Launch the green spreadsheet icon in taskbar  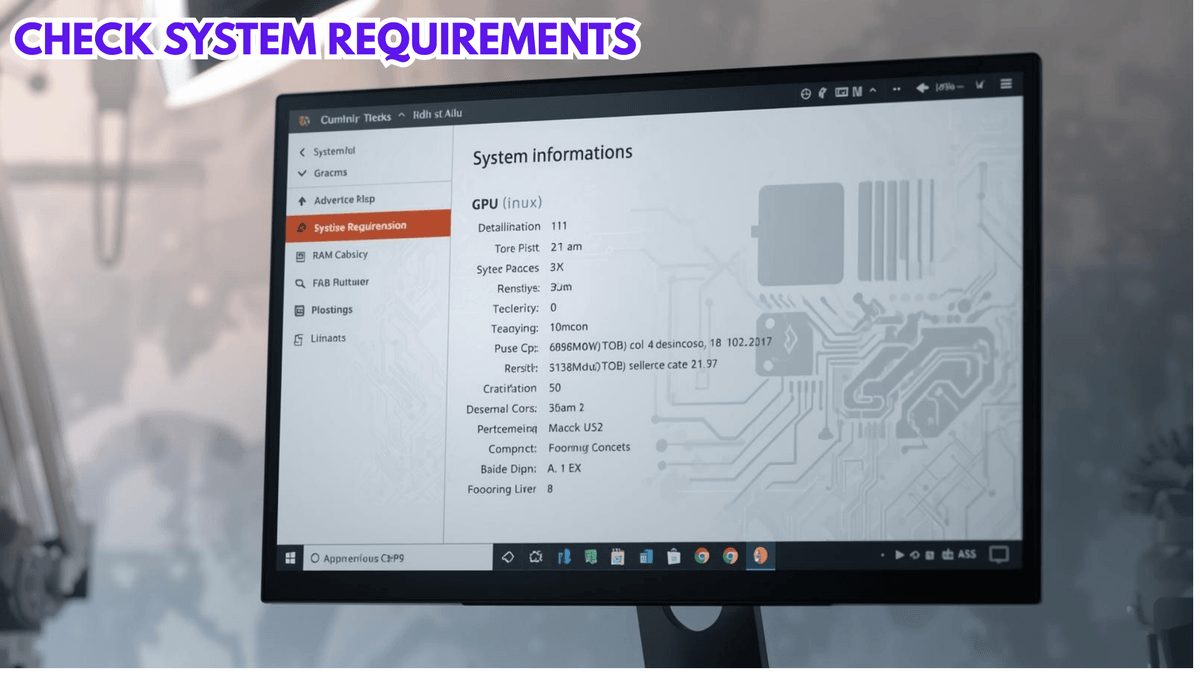pos(591,557)
